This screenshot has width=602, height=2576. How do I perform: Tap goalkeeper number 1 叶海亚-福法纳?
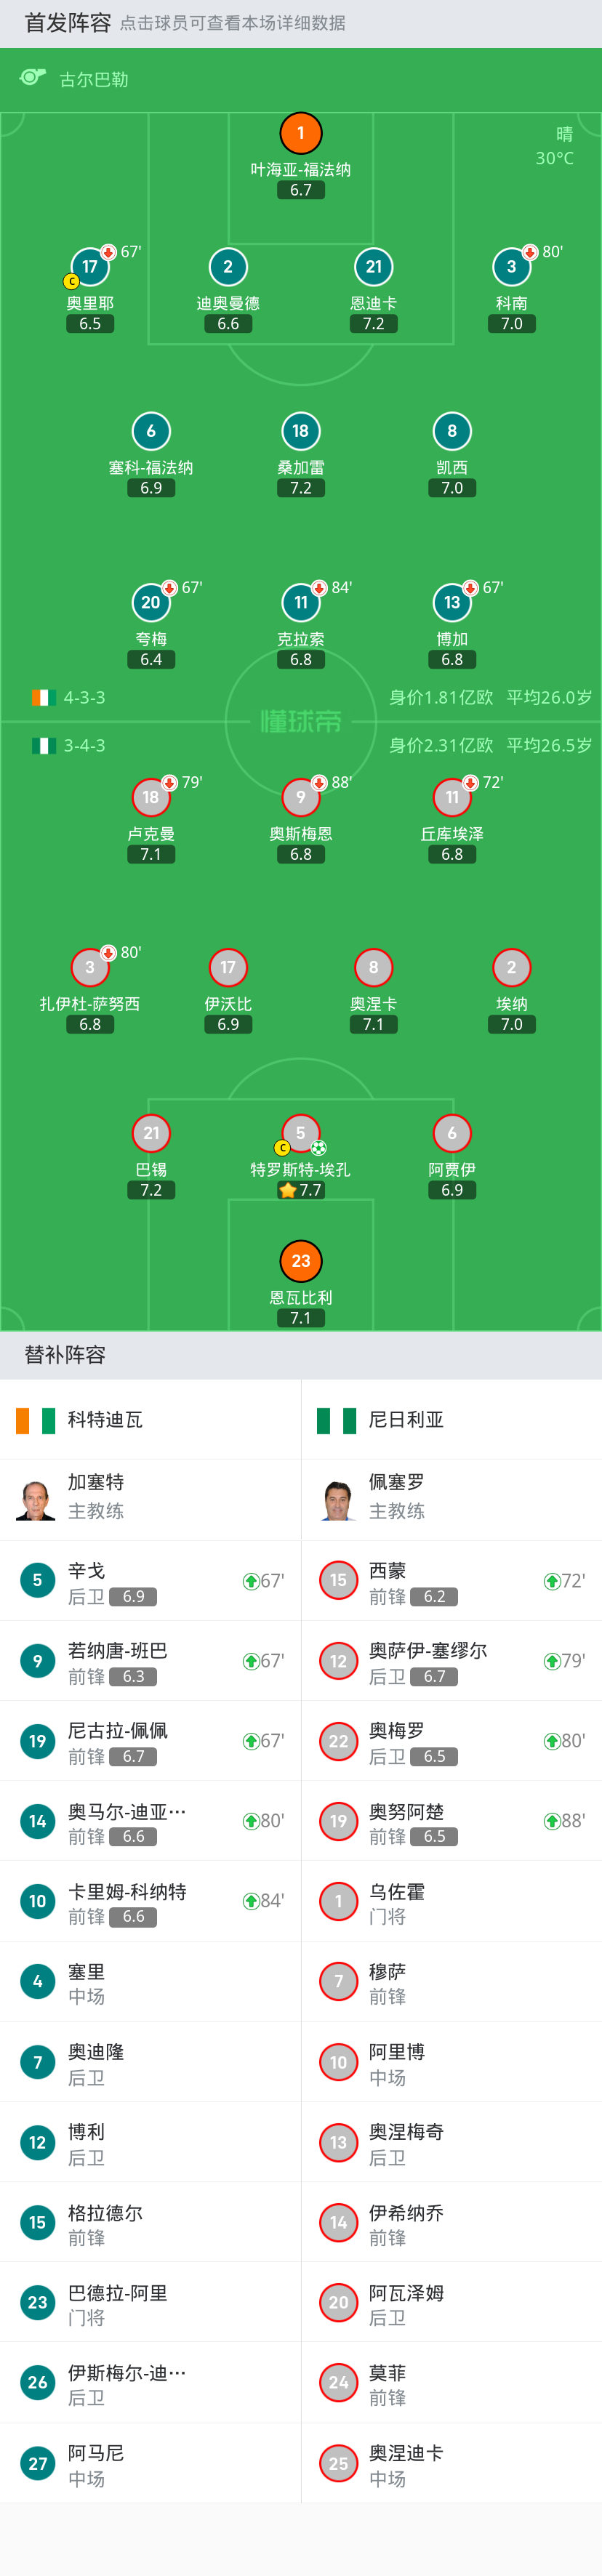(x=301, y=133)
